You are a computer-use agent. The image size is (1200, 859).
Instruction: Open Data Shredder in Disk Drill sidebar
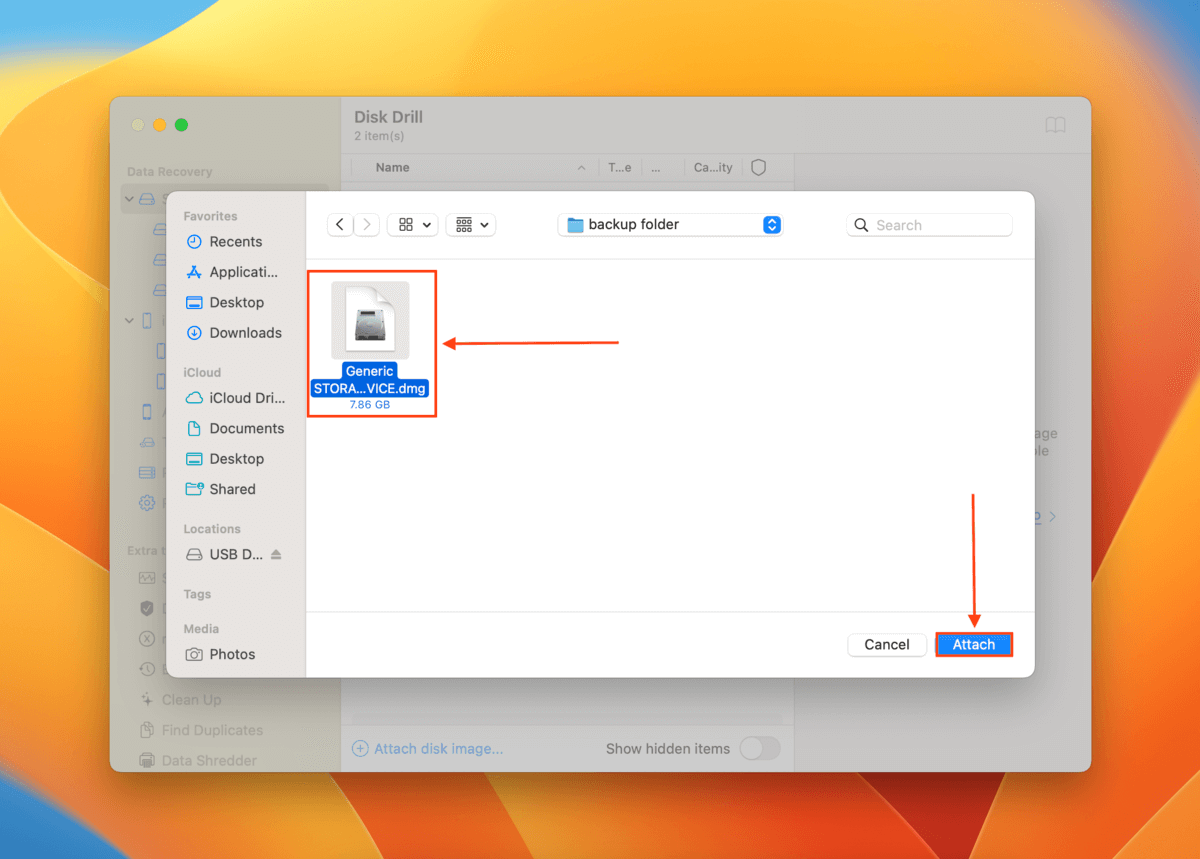[198, 760]
